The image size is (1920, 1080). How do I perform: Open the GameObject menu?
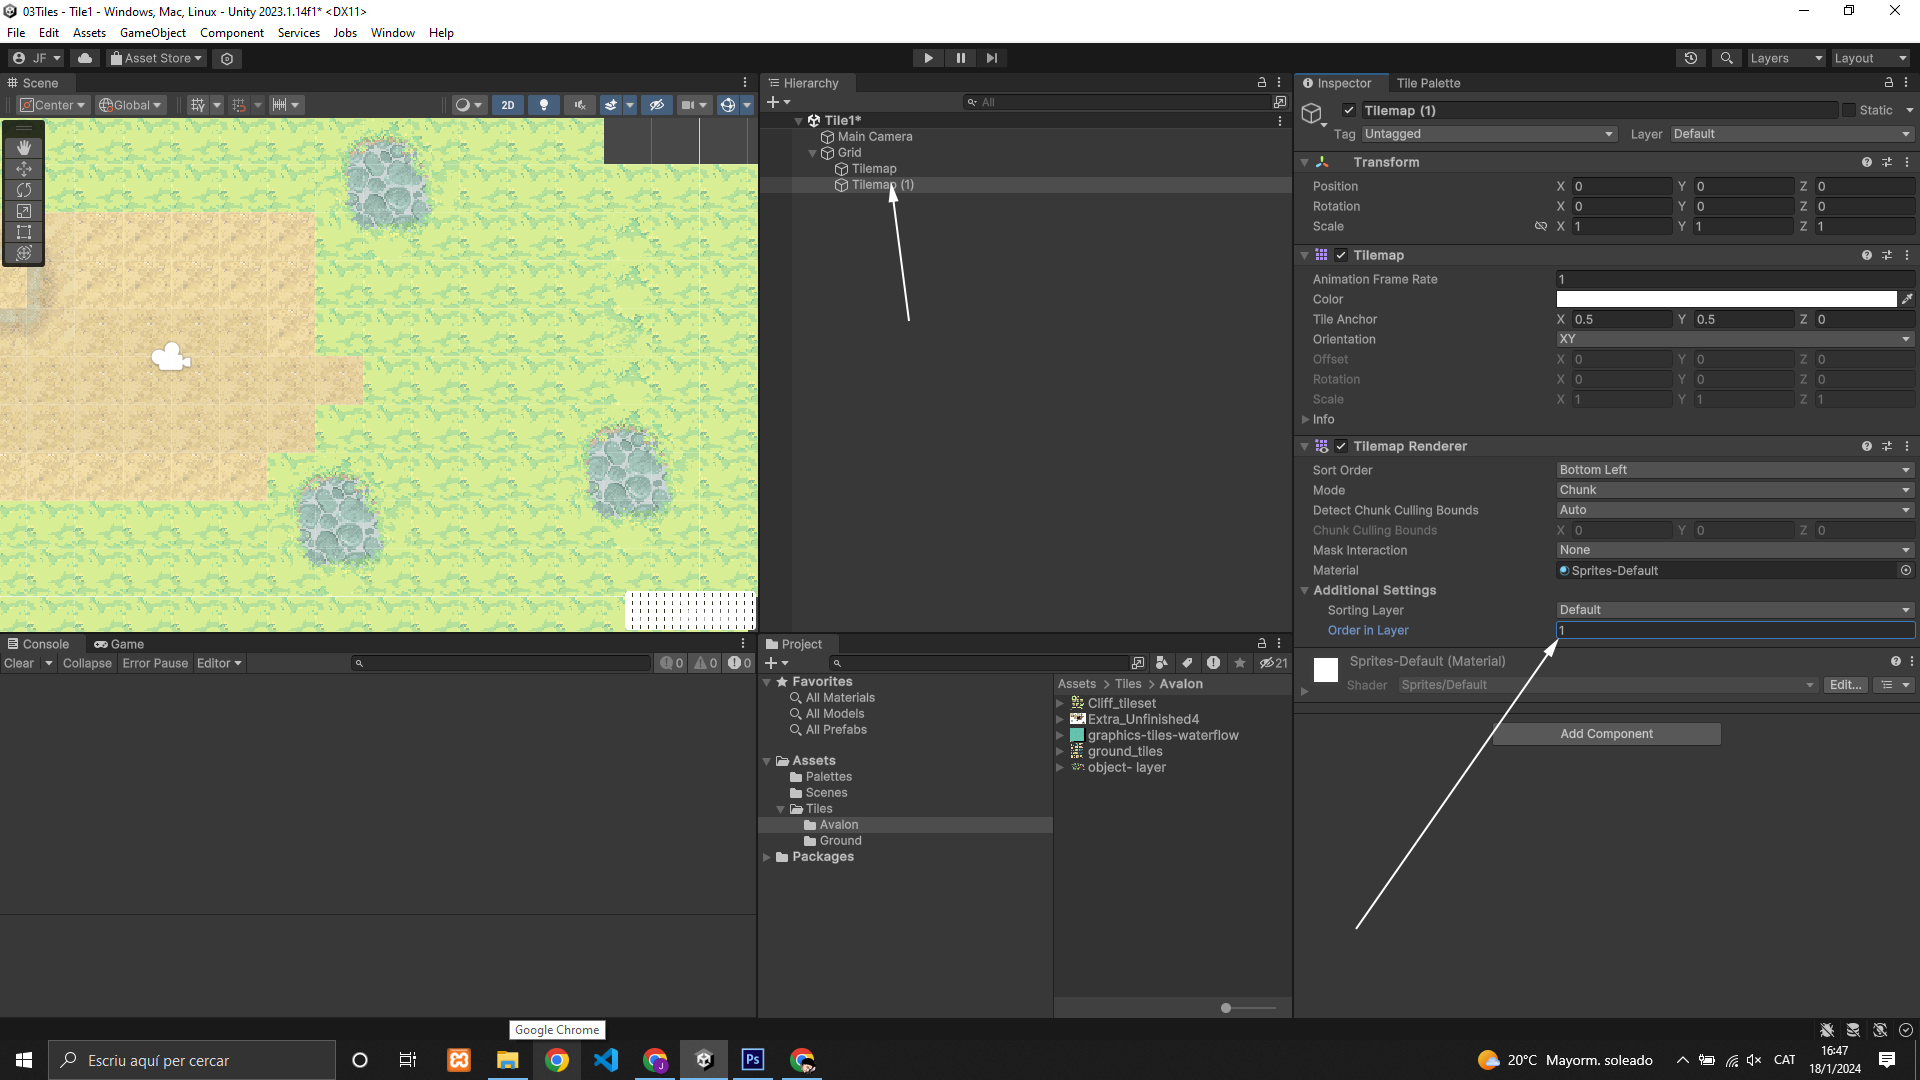152,33
